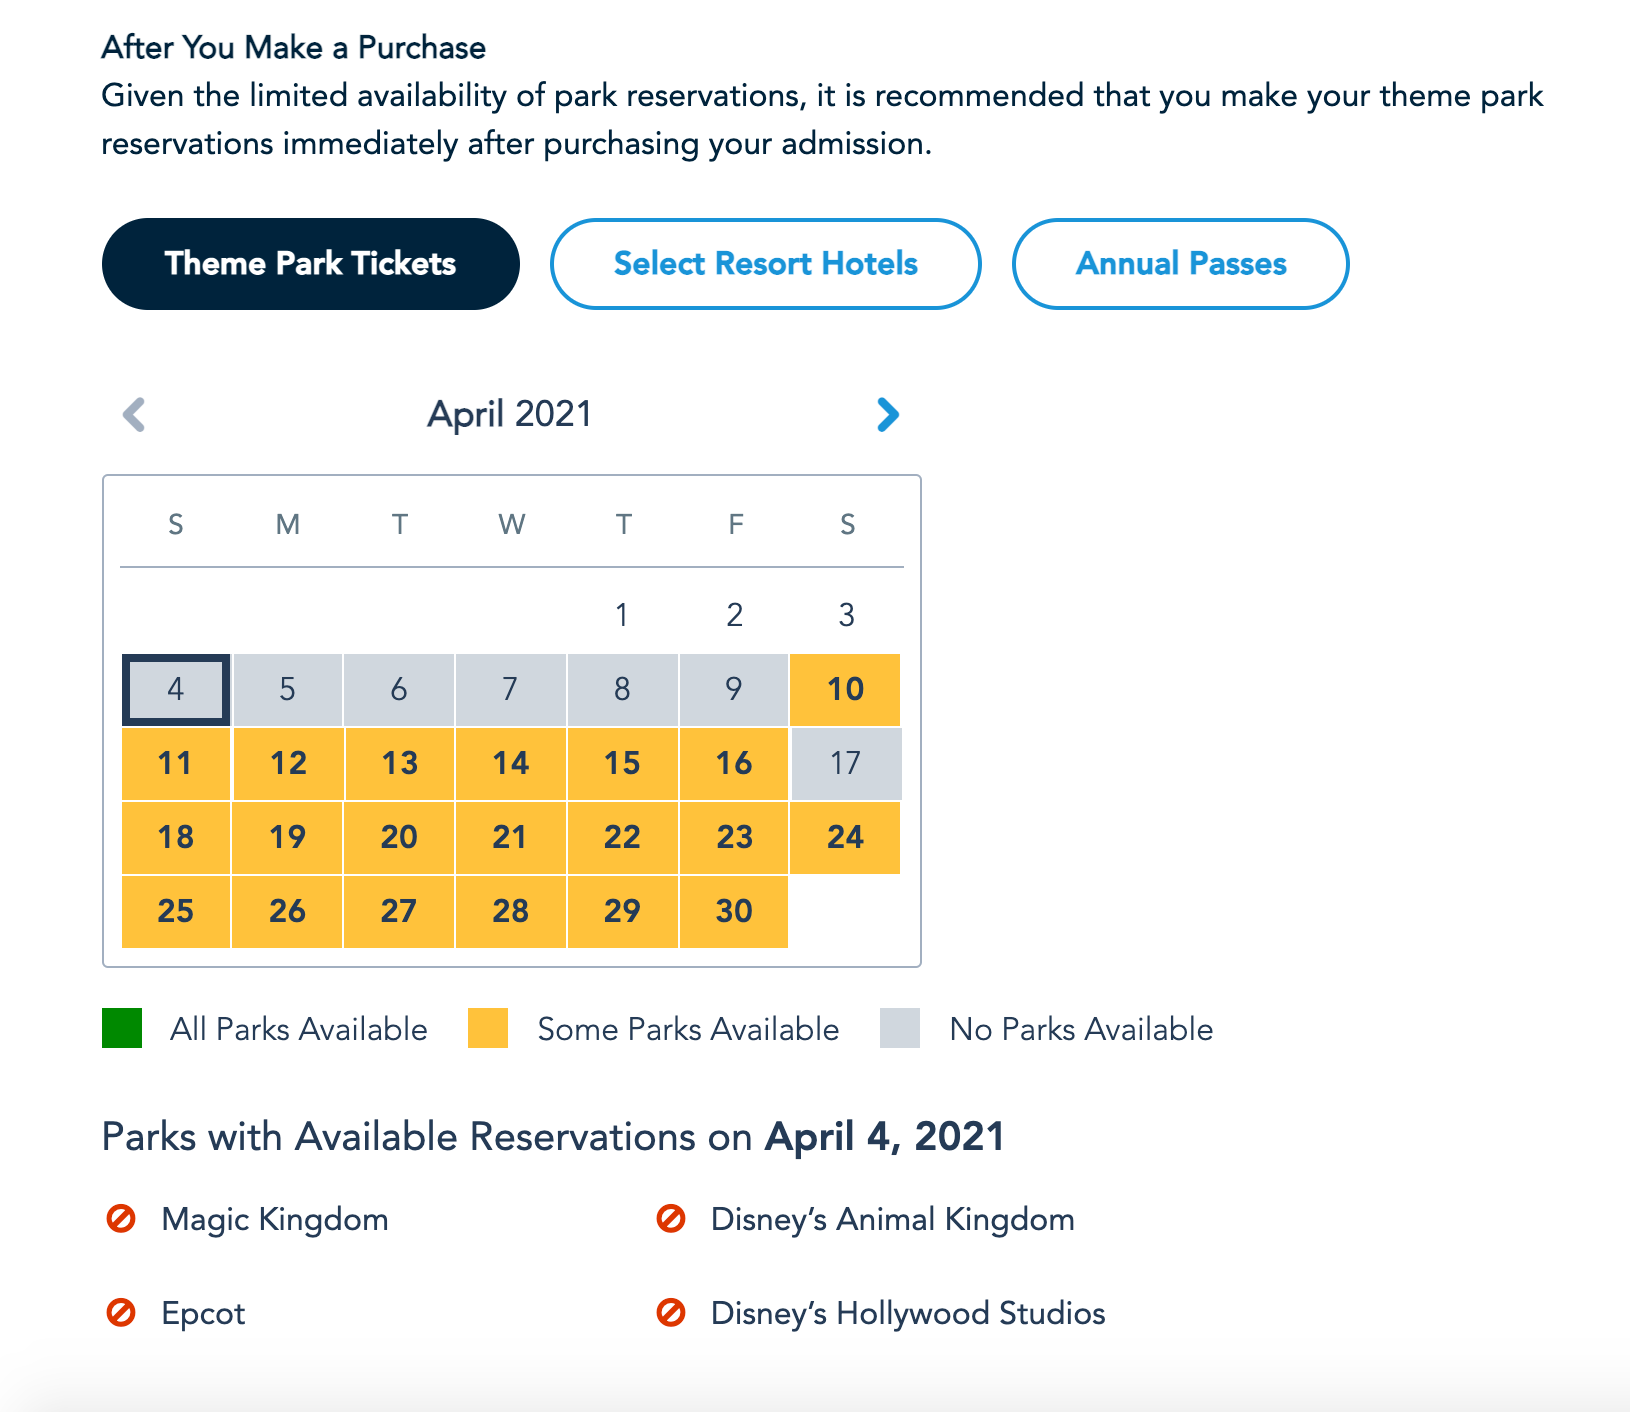Screen dimensions: 1630x1412
Task: Click unavailable icon beside Epcot
Action: (121, 1313)
